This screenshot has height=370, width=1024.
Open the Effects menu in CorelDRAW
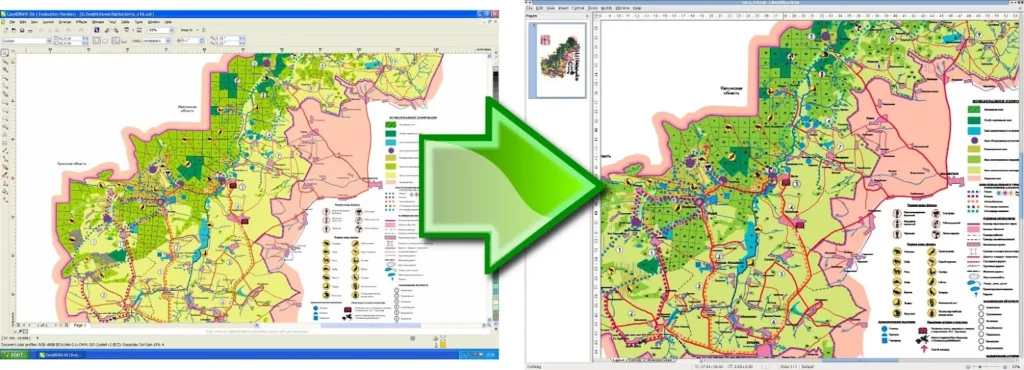click(x=82, y=22)
